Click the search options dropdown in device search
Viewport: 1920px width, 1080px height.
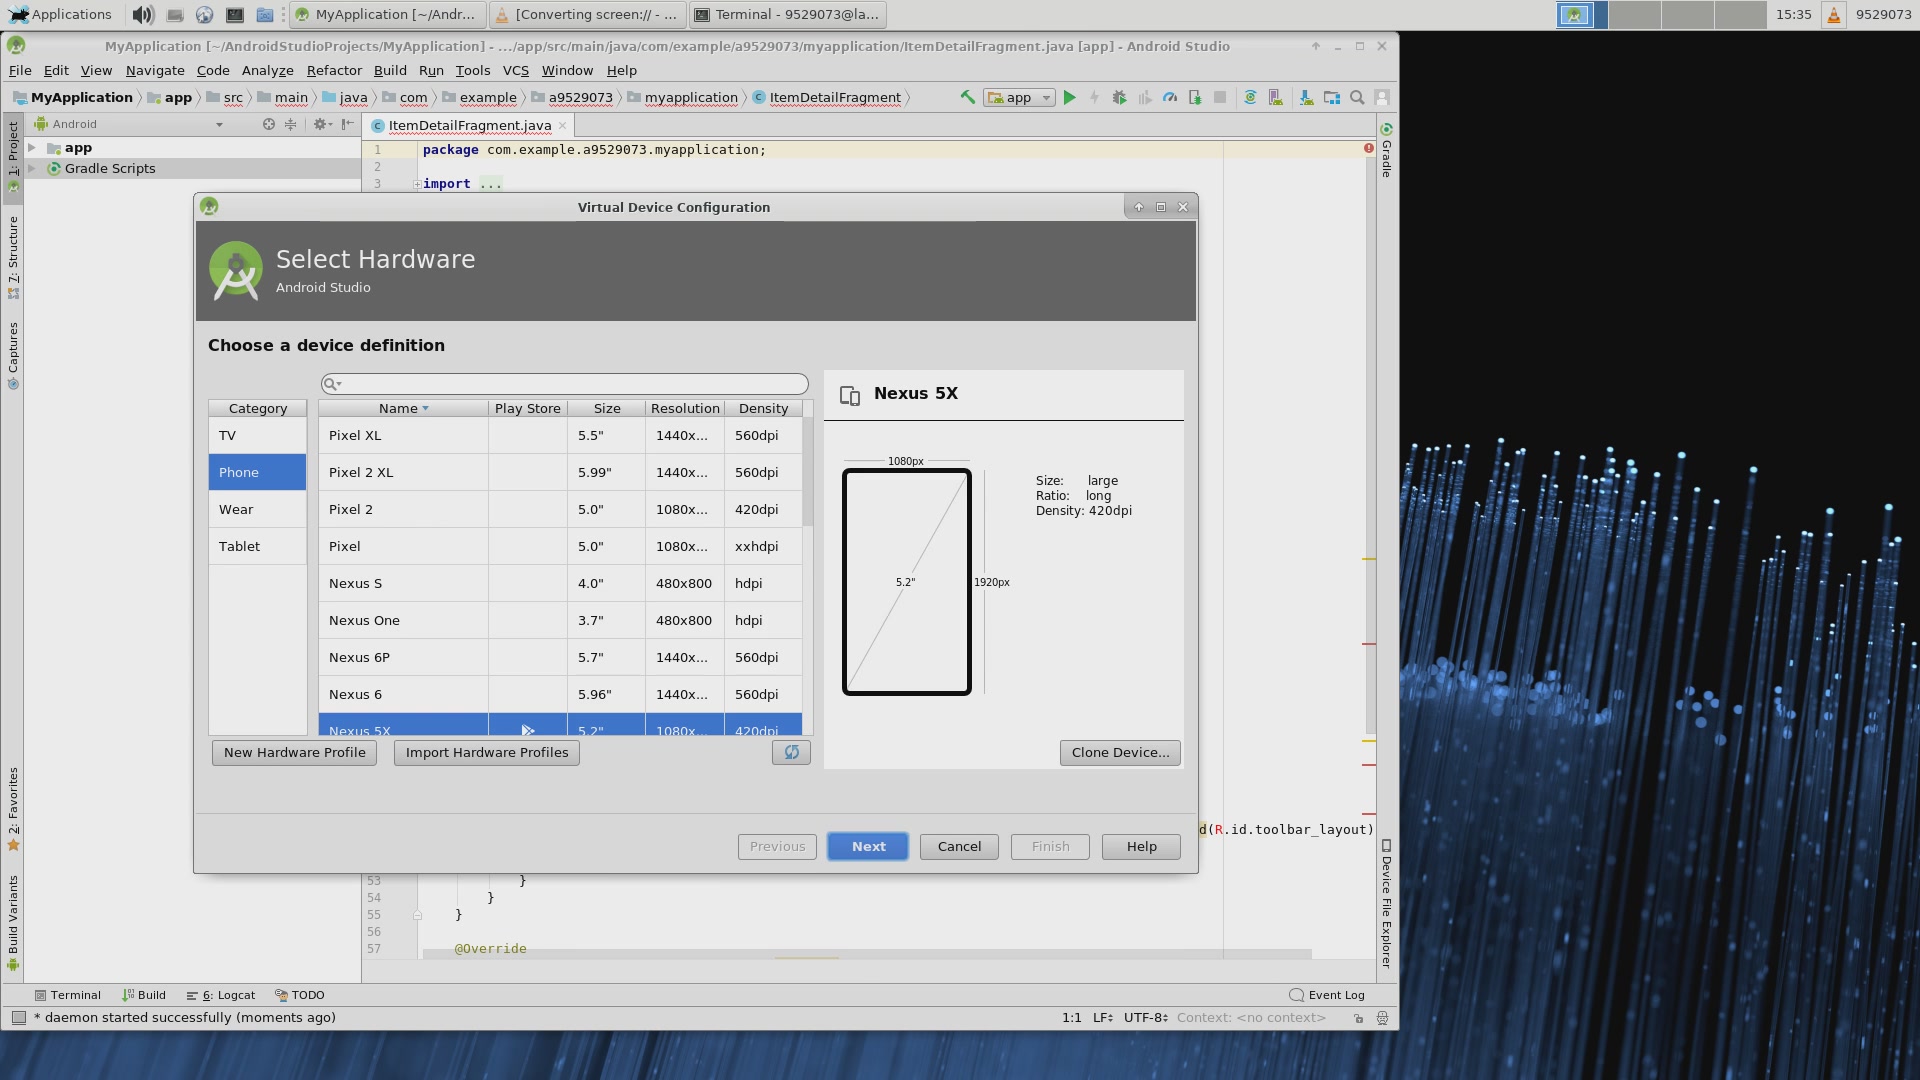333,384
